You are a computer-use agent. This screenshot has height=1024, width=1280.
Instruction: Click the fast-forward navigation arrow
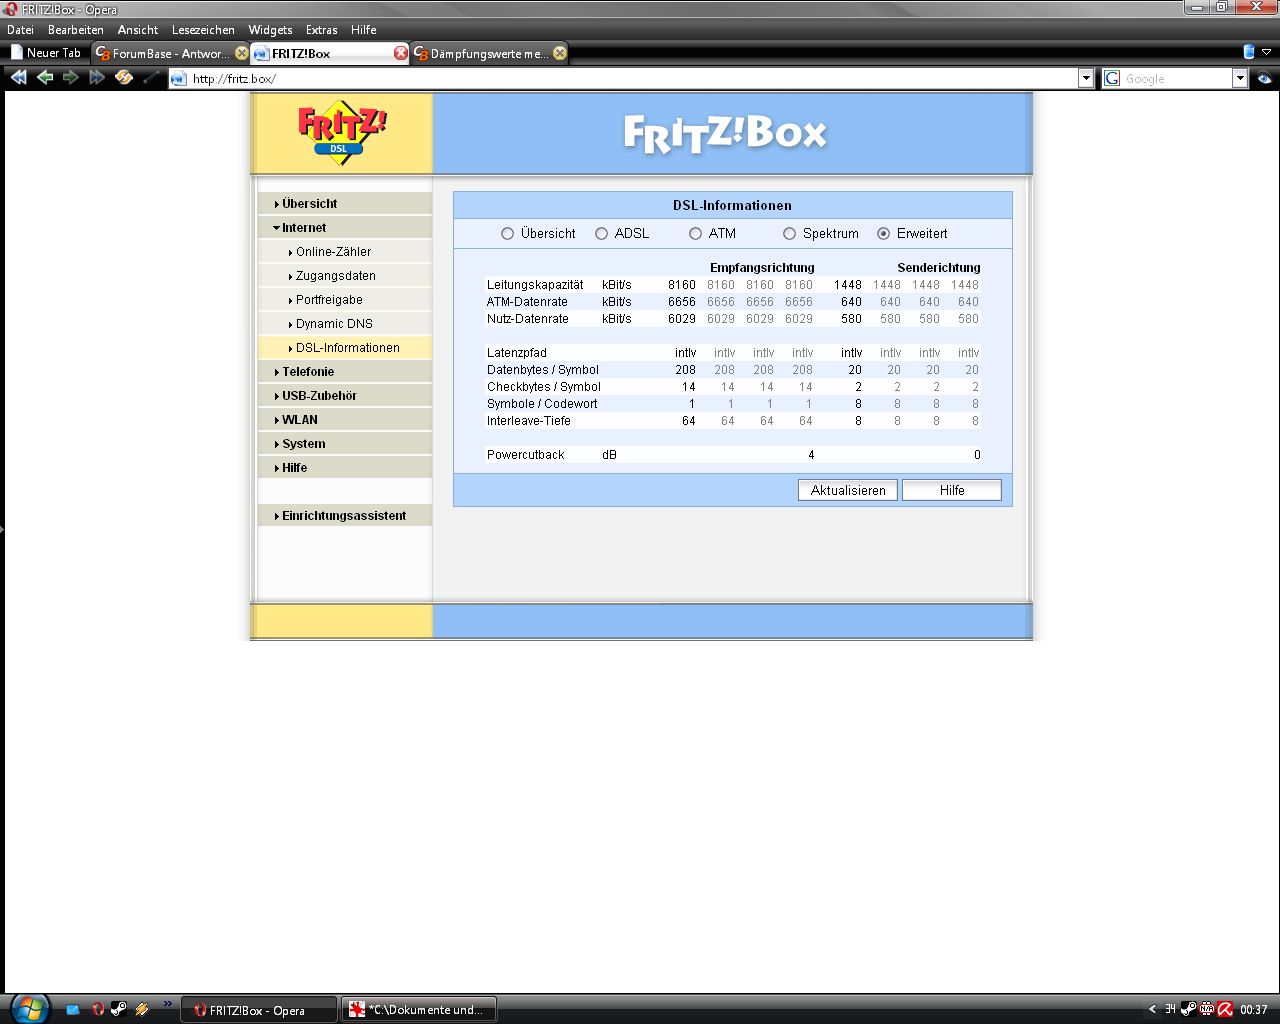coord(97,77)
